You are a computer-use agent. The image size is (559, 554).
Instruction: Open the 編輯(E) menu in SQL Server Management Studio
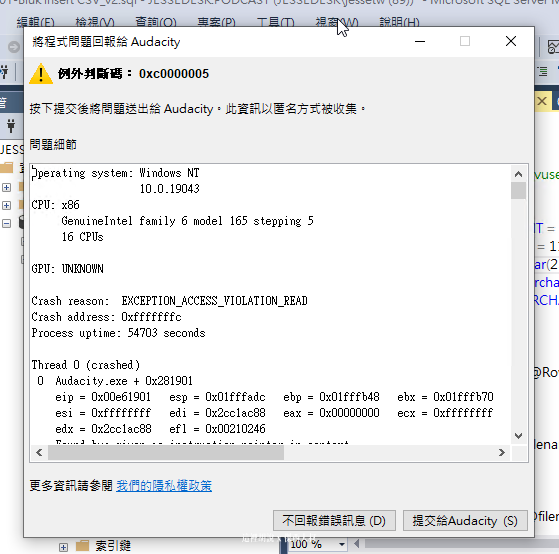point(36,23)
